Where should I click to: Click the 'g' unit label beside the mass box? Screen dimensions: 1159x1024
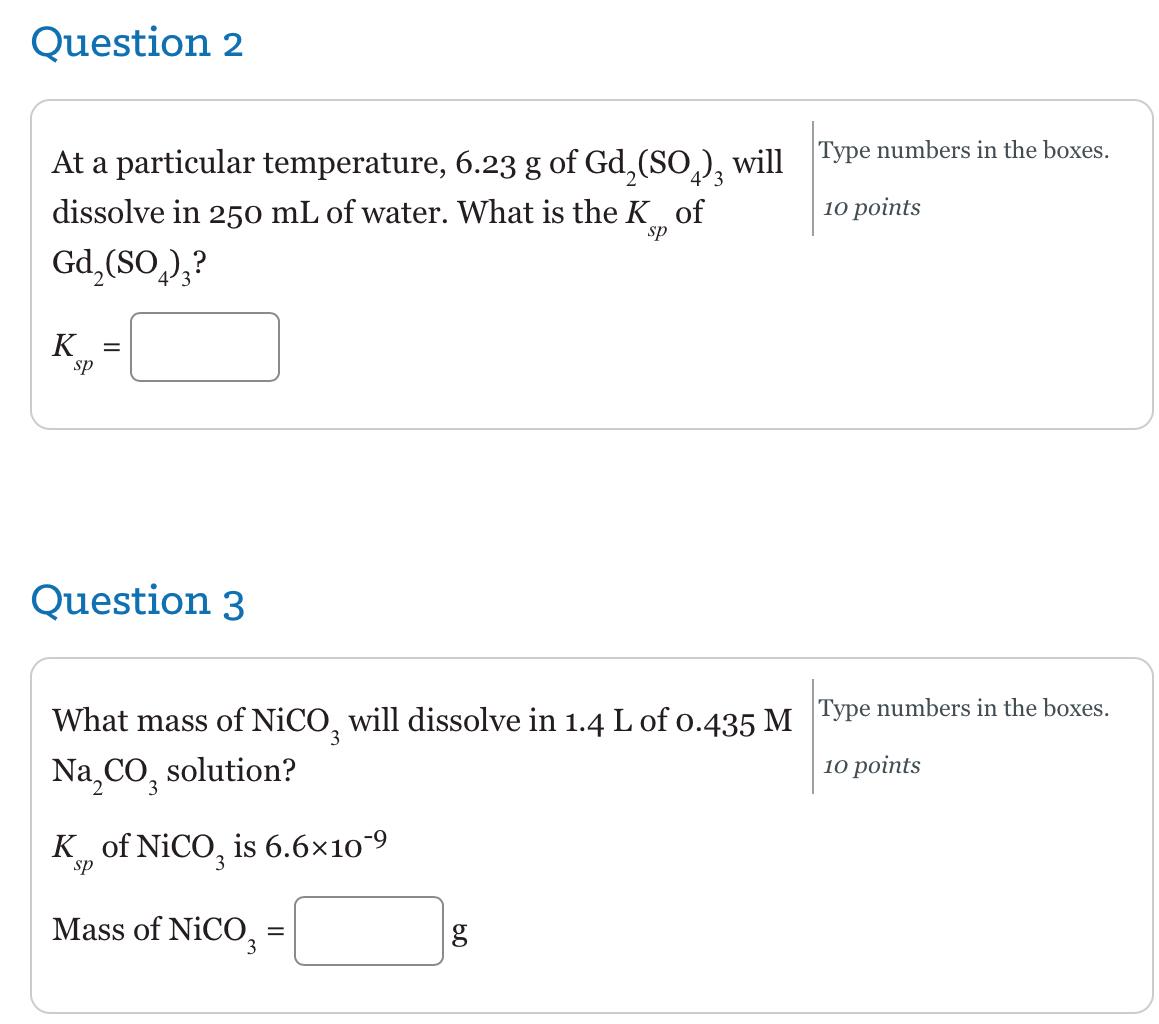coord(458,932)
